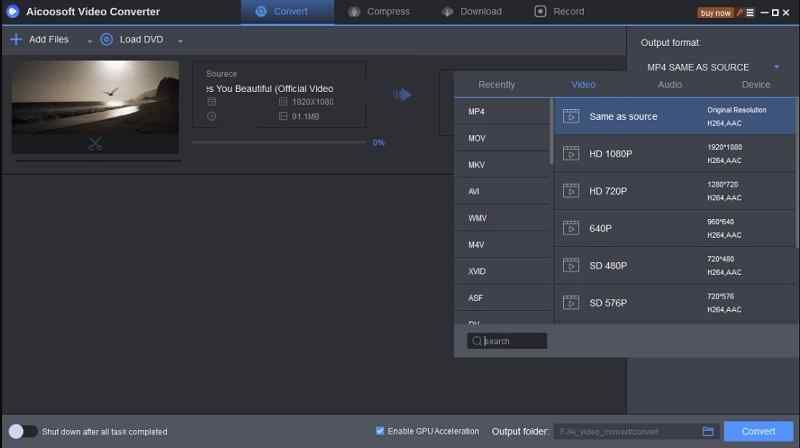
Task: Click the conversion progress bar
Action: [279, 142]
